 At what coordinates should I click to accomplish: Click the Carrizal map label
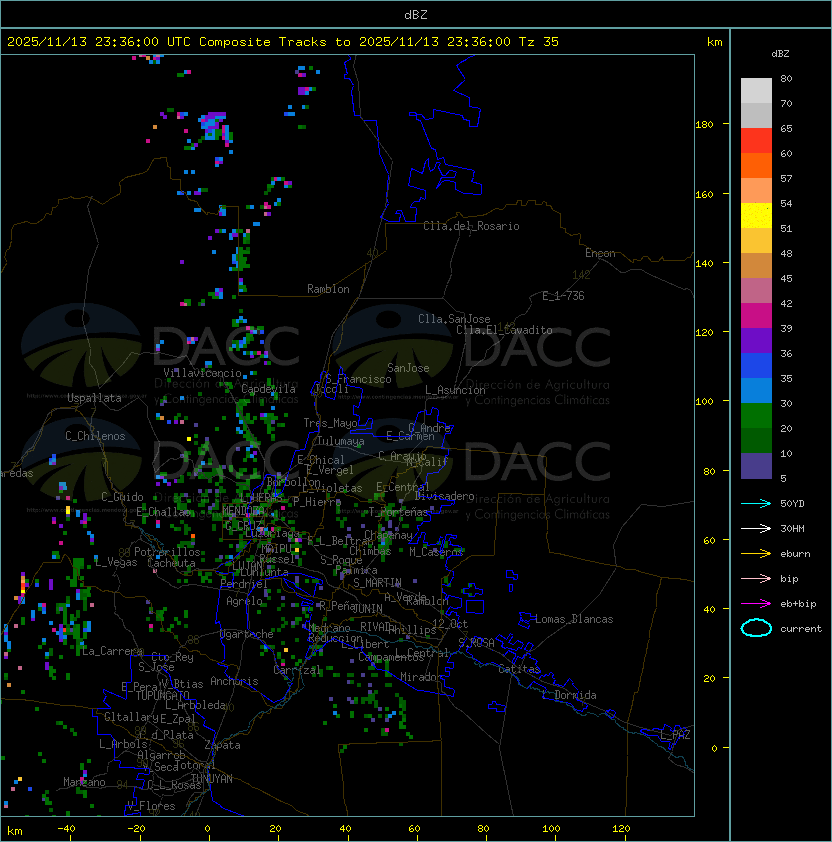click(x=297, y=670)
